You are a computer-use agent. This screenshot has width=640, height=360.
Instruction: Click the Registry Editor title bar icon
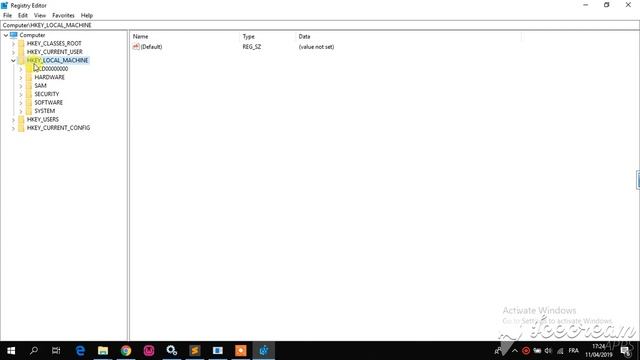(4, 5)
